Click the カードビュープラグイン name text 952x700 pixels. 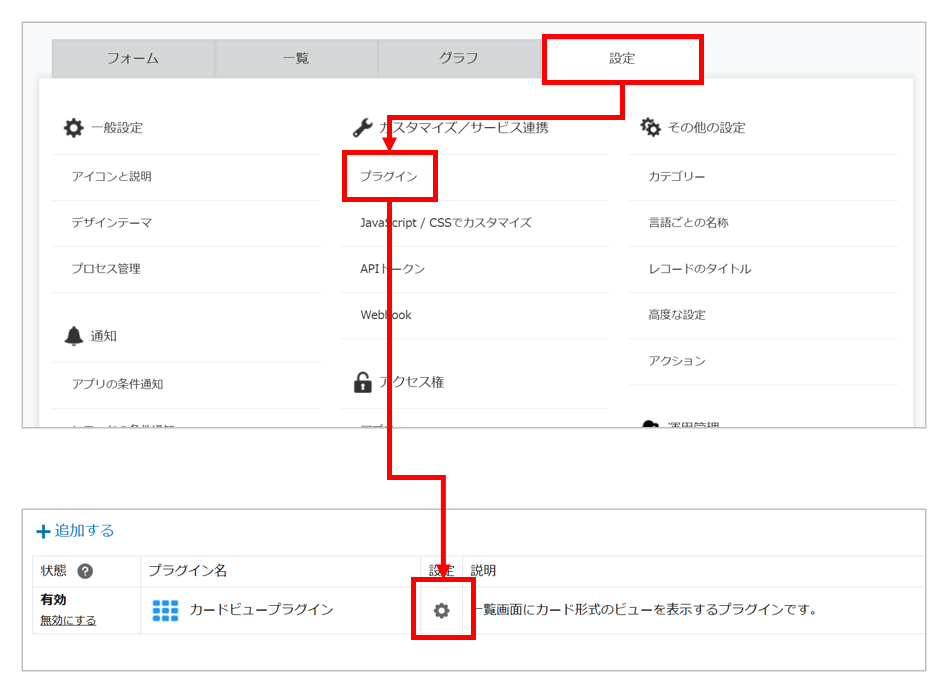pos(262,610)
